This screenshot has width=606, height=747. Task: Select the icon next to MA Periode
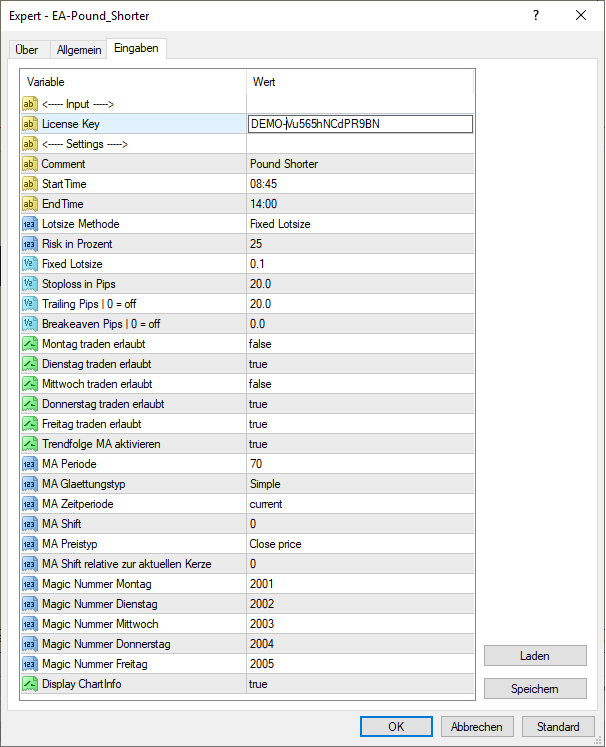coord(30,464)
